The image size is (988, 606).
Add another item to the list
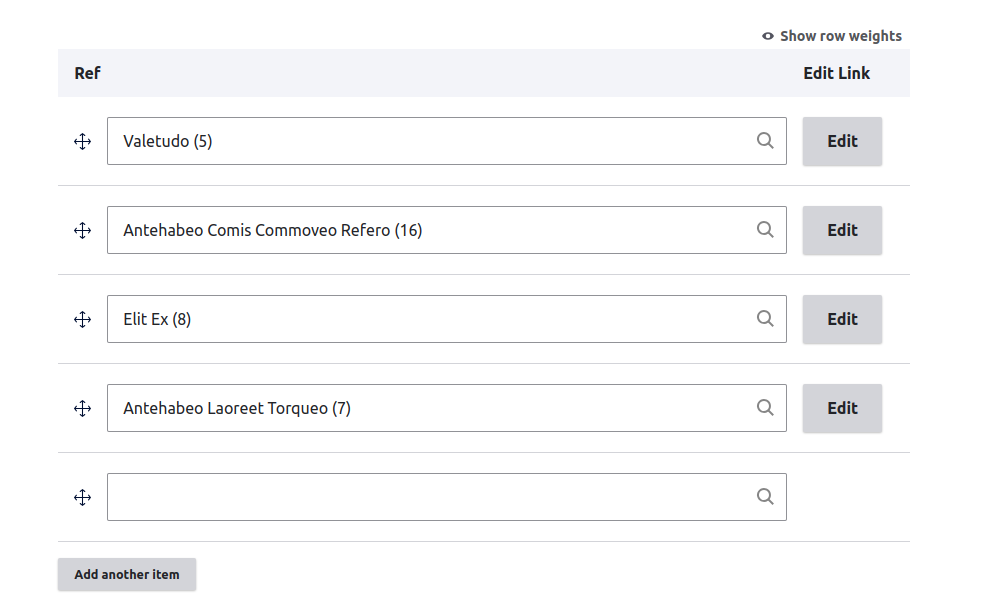(127, 575)
